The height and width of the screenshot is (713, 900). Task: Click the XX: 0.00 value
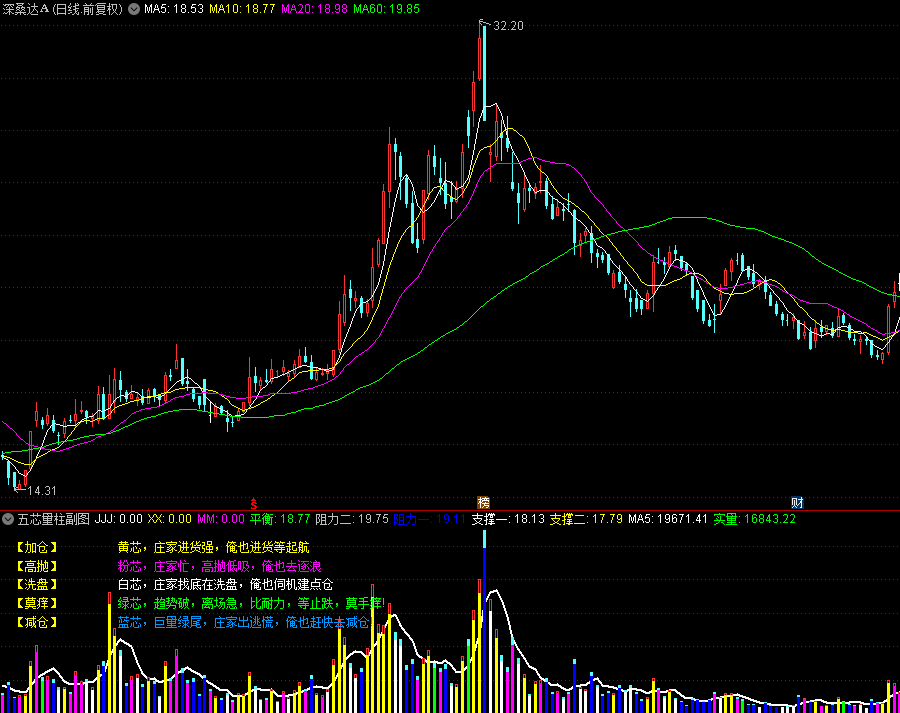click(x=169, y=519)
